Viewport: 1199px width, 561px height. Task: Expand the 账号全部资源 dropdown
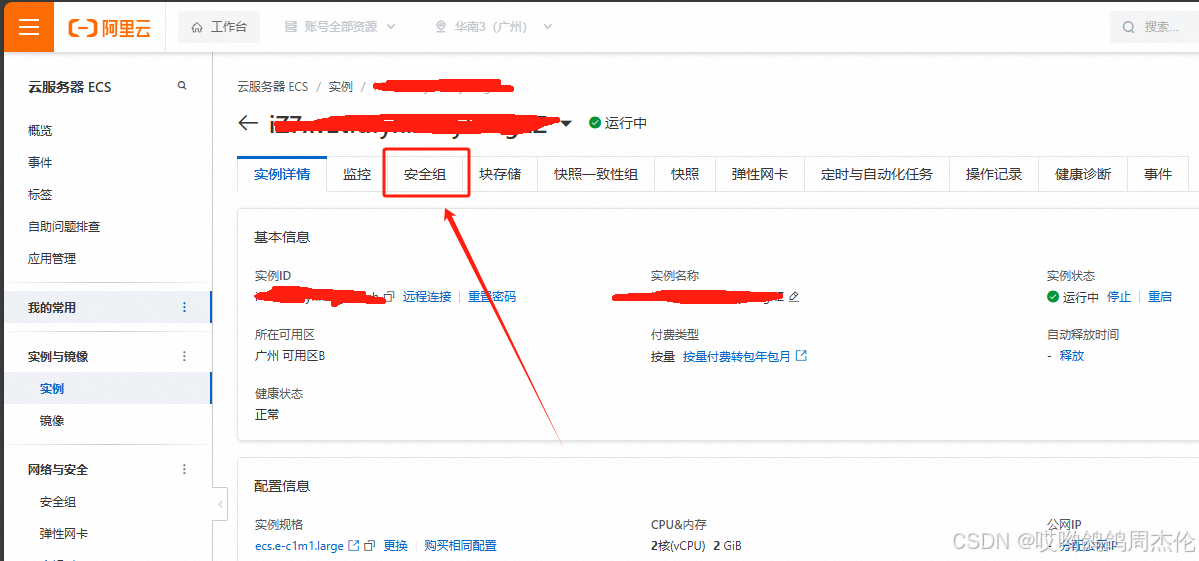[340, 28]
